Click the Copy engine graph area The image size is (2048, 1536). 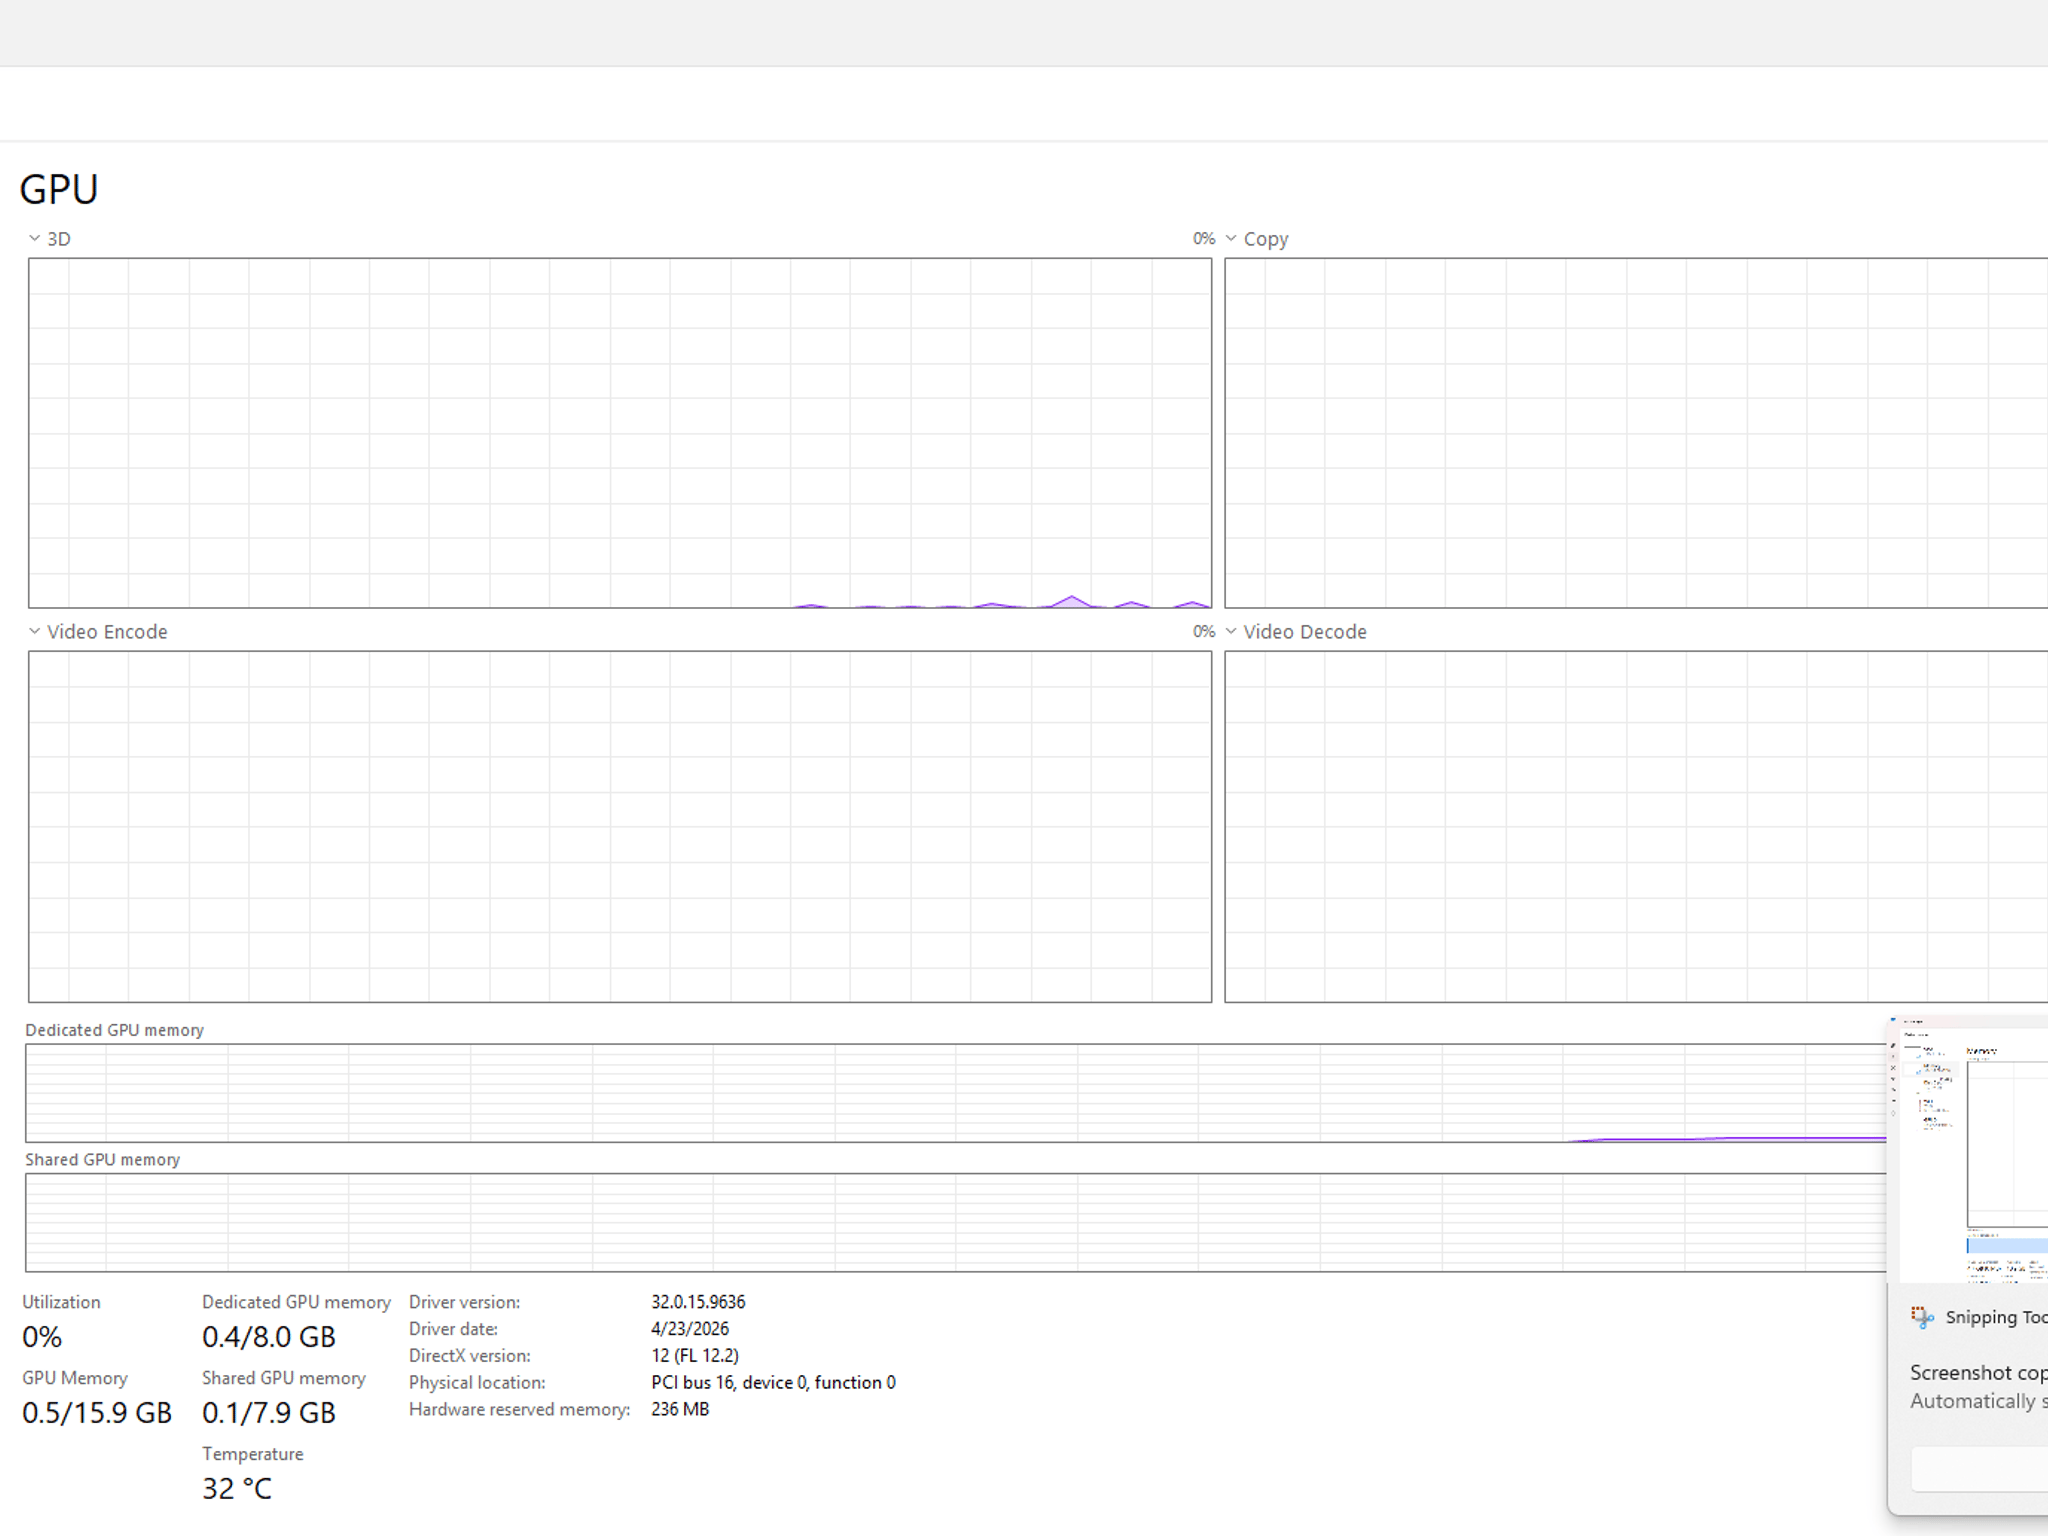[1636, 433]
